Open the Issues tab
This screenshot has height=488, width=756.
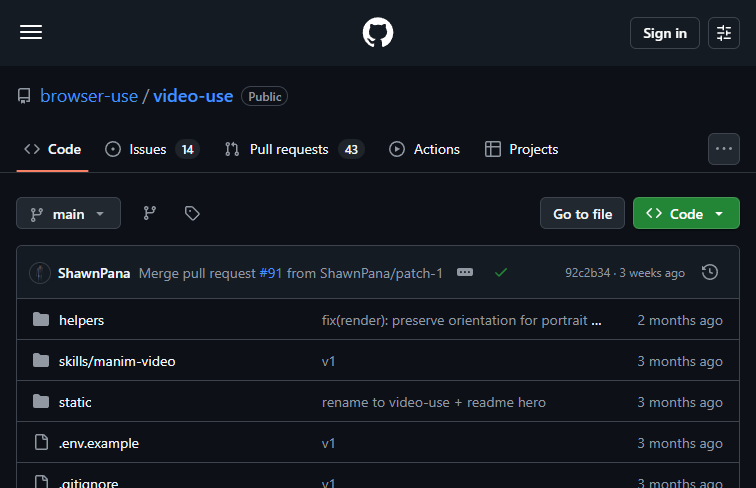coord(152,149)
